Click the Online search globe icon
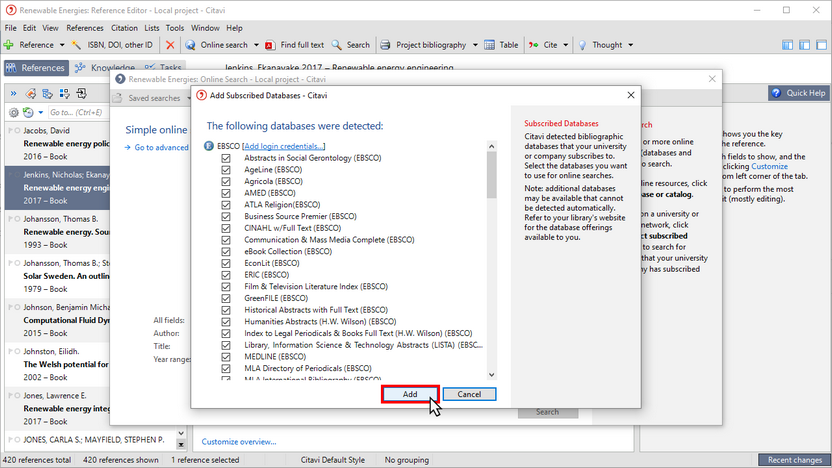Screen dimensions: 832x468 pyautogui.click(x=190, y=45)
